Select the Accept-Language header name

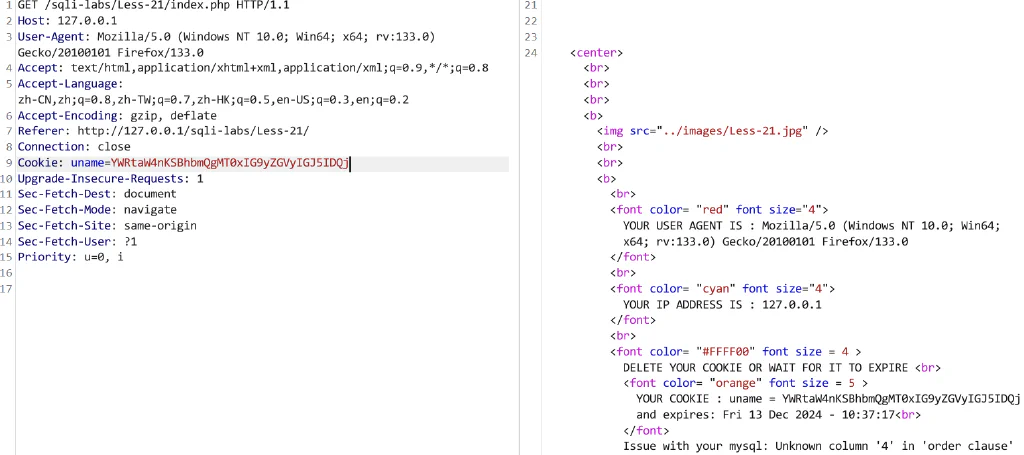[70, 84]
